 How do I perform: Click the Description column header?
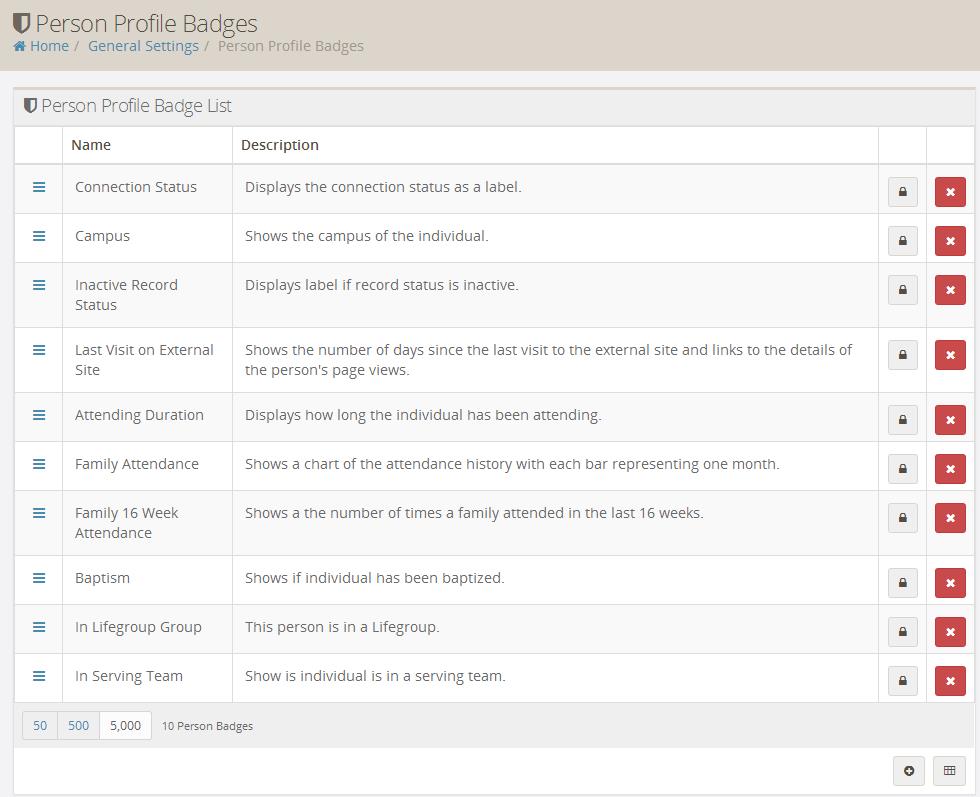pos(280,145)
